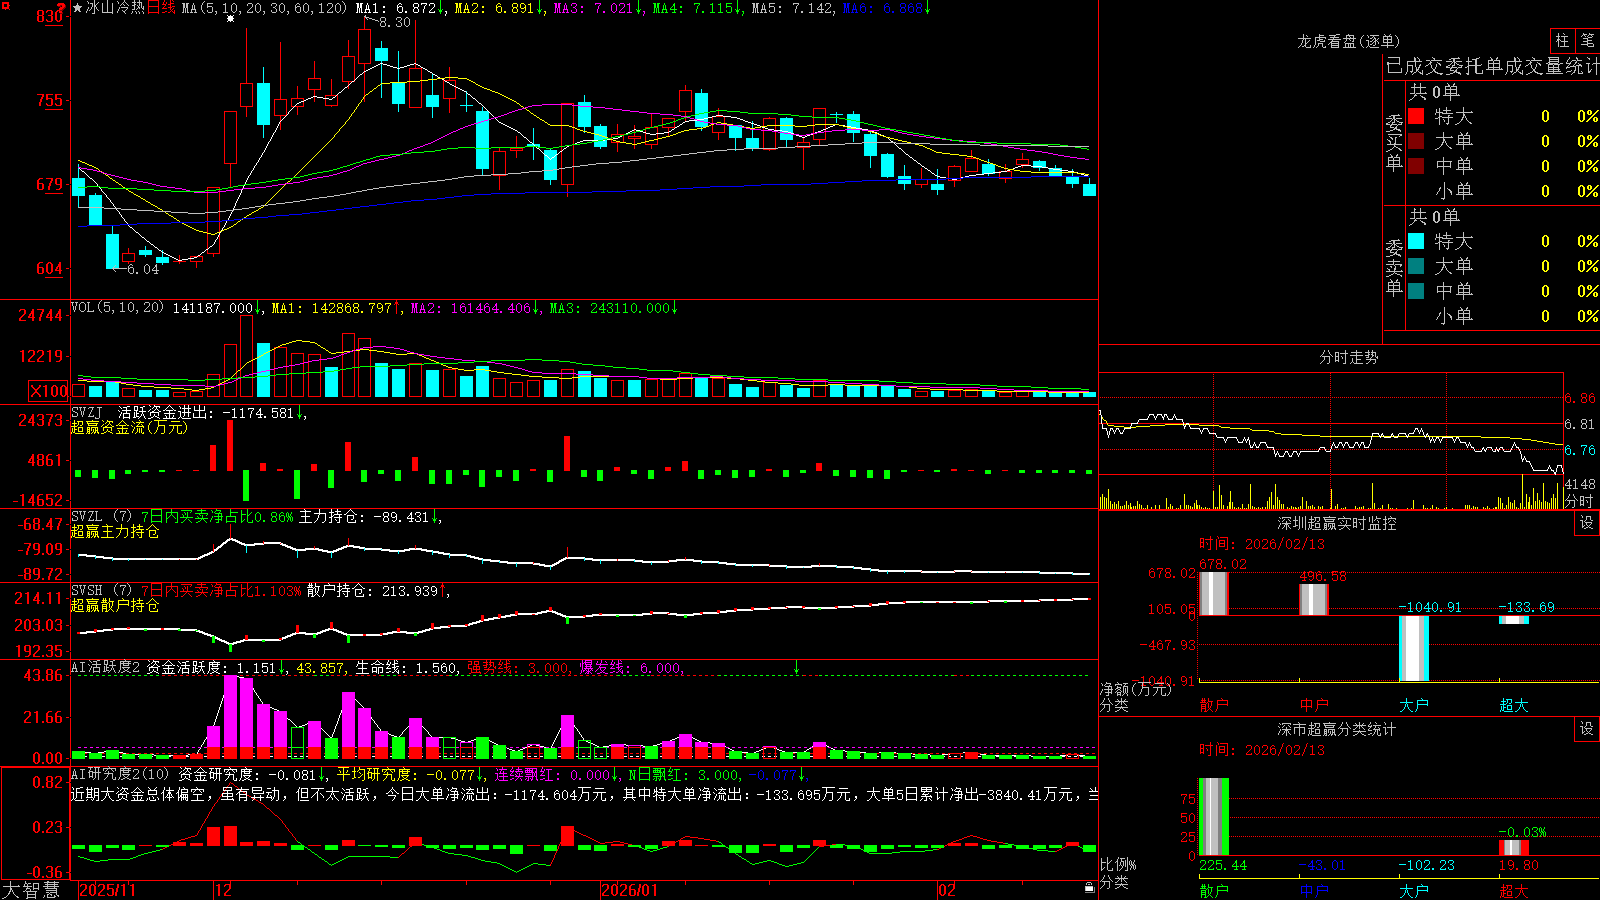Click the cyan 特大 sell order swatch
This screenshot has width=1600, height=900.
(1416, 241)
